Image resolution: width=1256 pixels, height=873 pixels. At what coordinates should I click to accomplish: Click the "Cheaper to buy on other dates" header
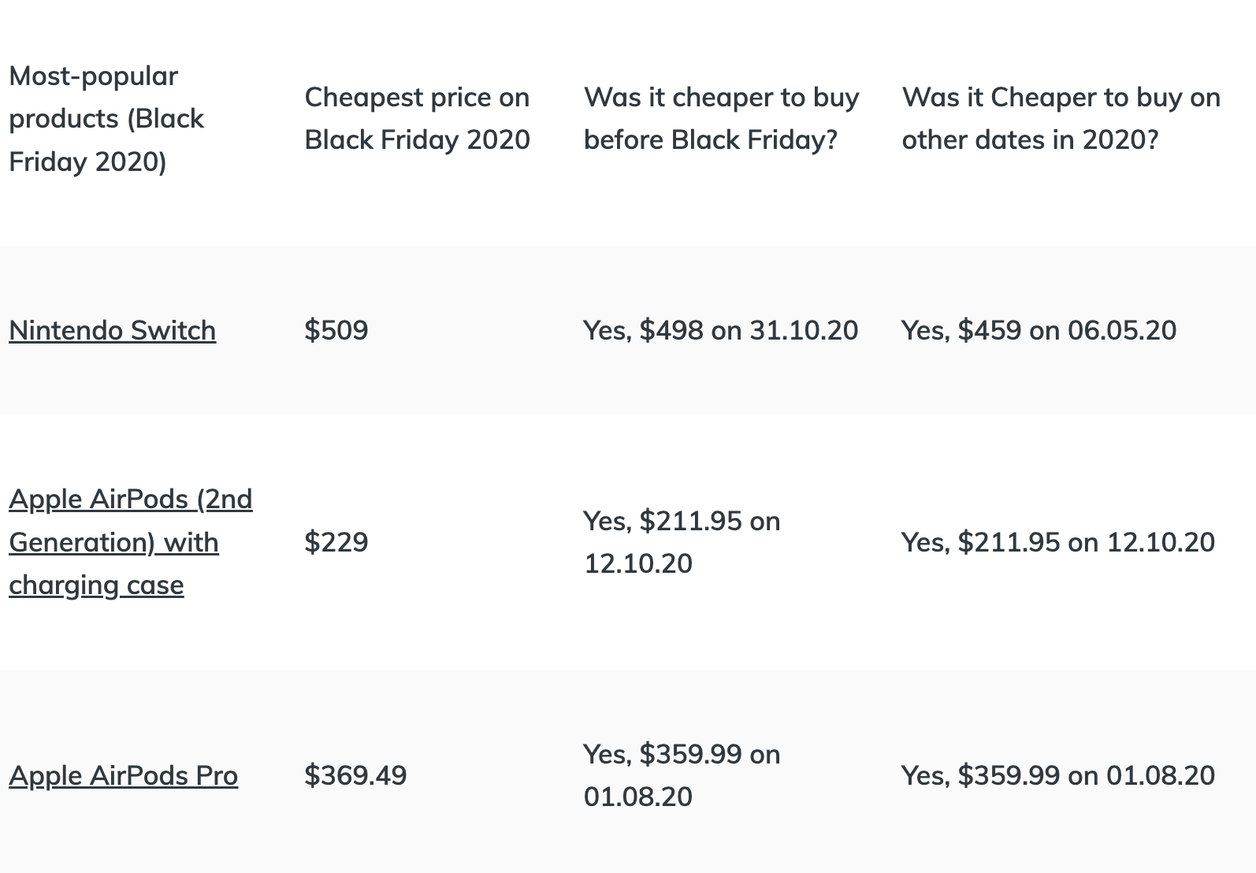point(1061,118)
